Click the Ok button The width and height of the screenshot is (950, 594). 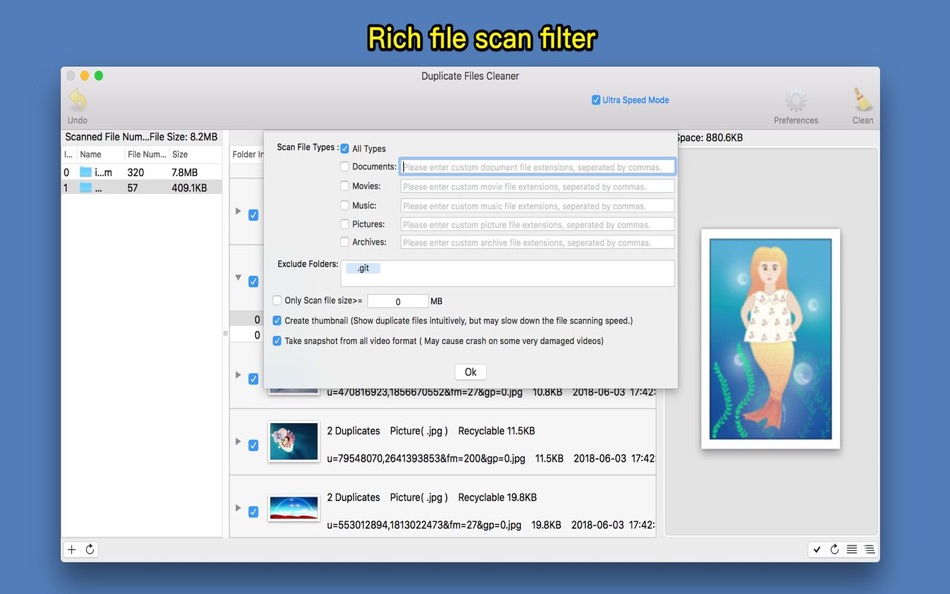click(470, 372)
